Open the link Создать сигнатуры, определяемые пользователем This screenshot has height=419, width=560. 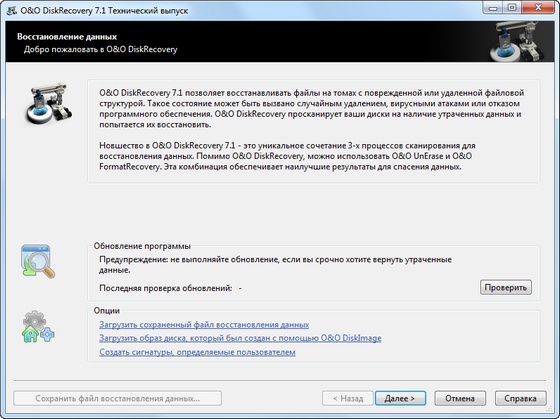coord(197,352)
